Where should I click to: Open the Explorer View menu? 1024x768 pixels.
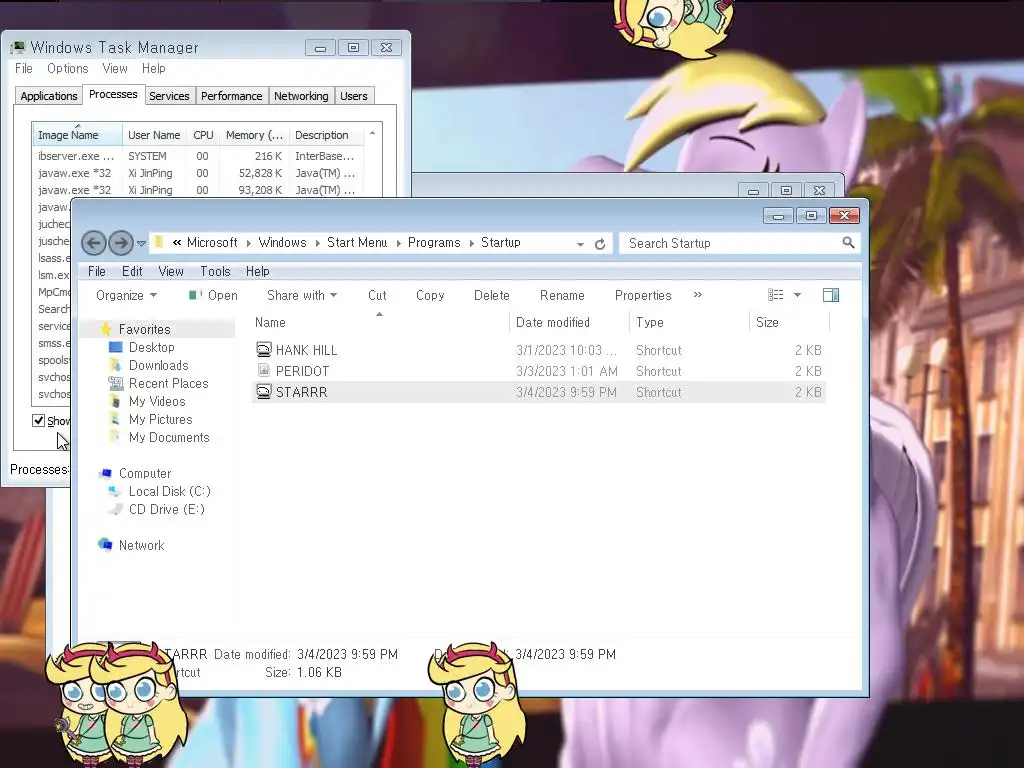tap(170, 271)
